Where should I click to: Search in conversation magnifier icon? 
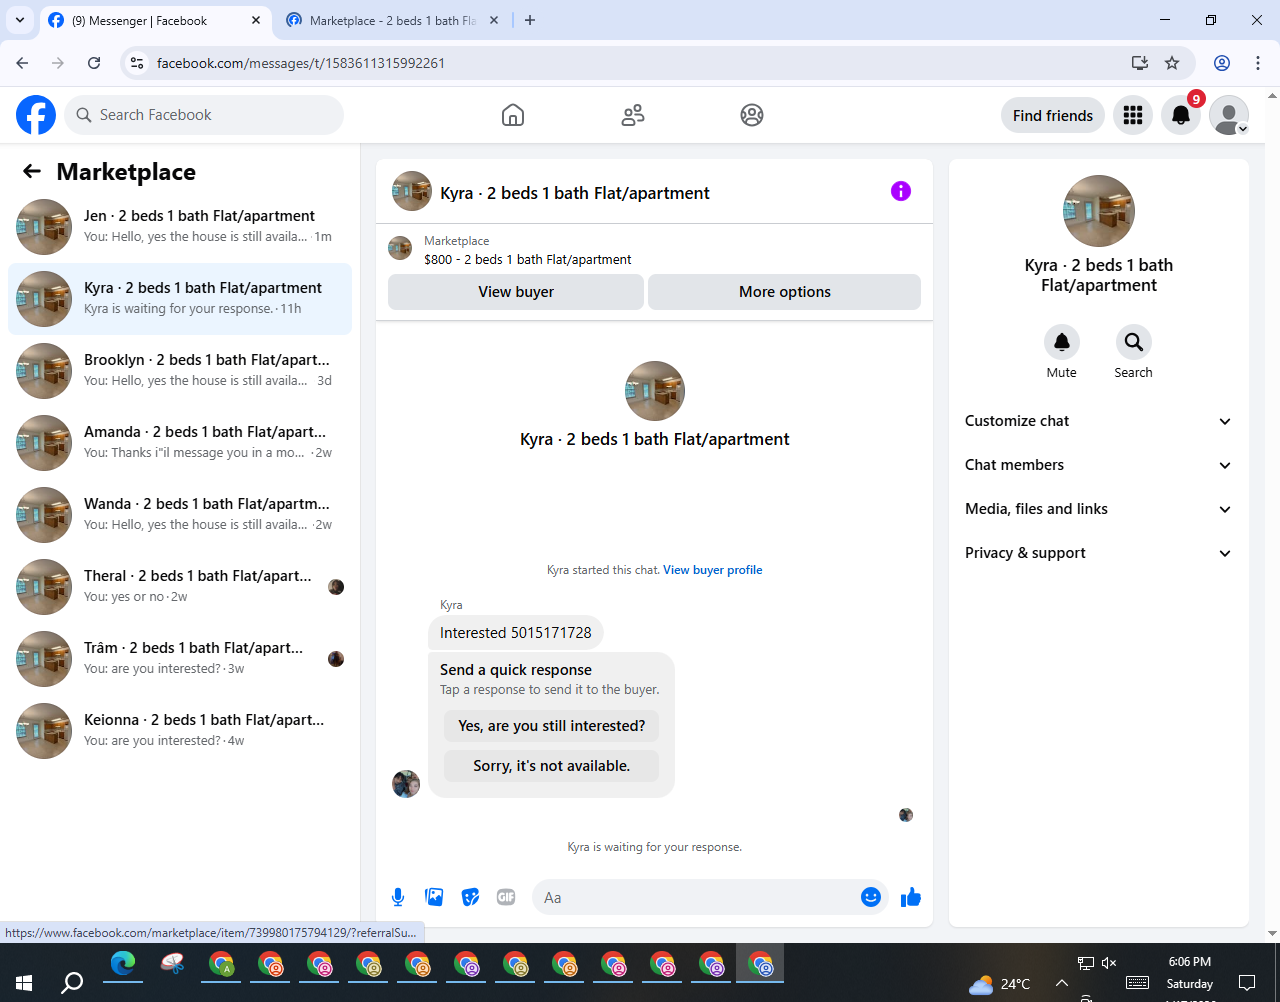1134,342
